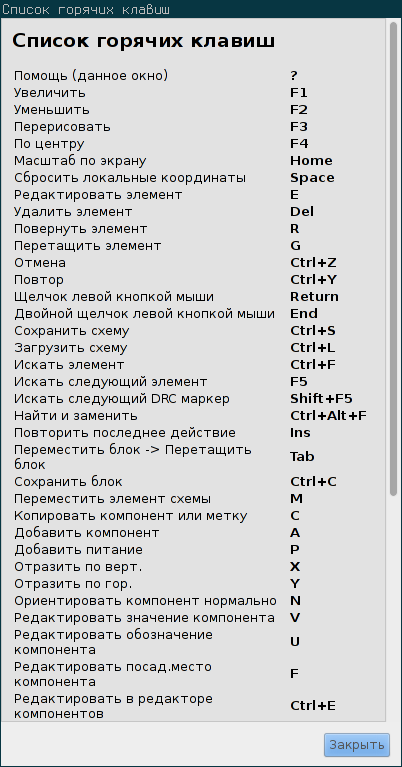Click the Добавить питание row
Image resolution: width=402 pixels, height=767 pixels.
click(196, 550)
